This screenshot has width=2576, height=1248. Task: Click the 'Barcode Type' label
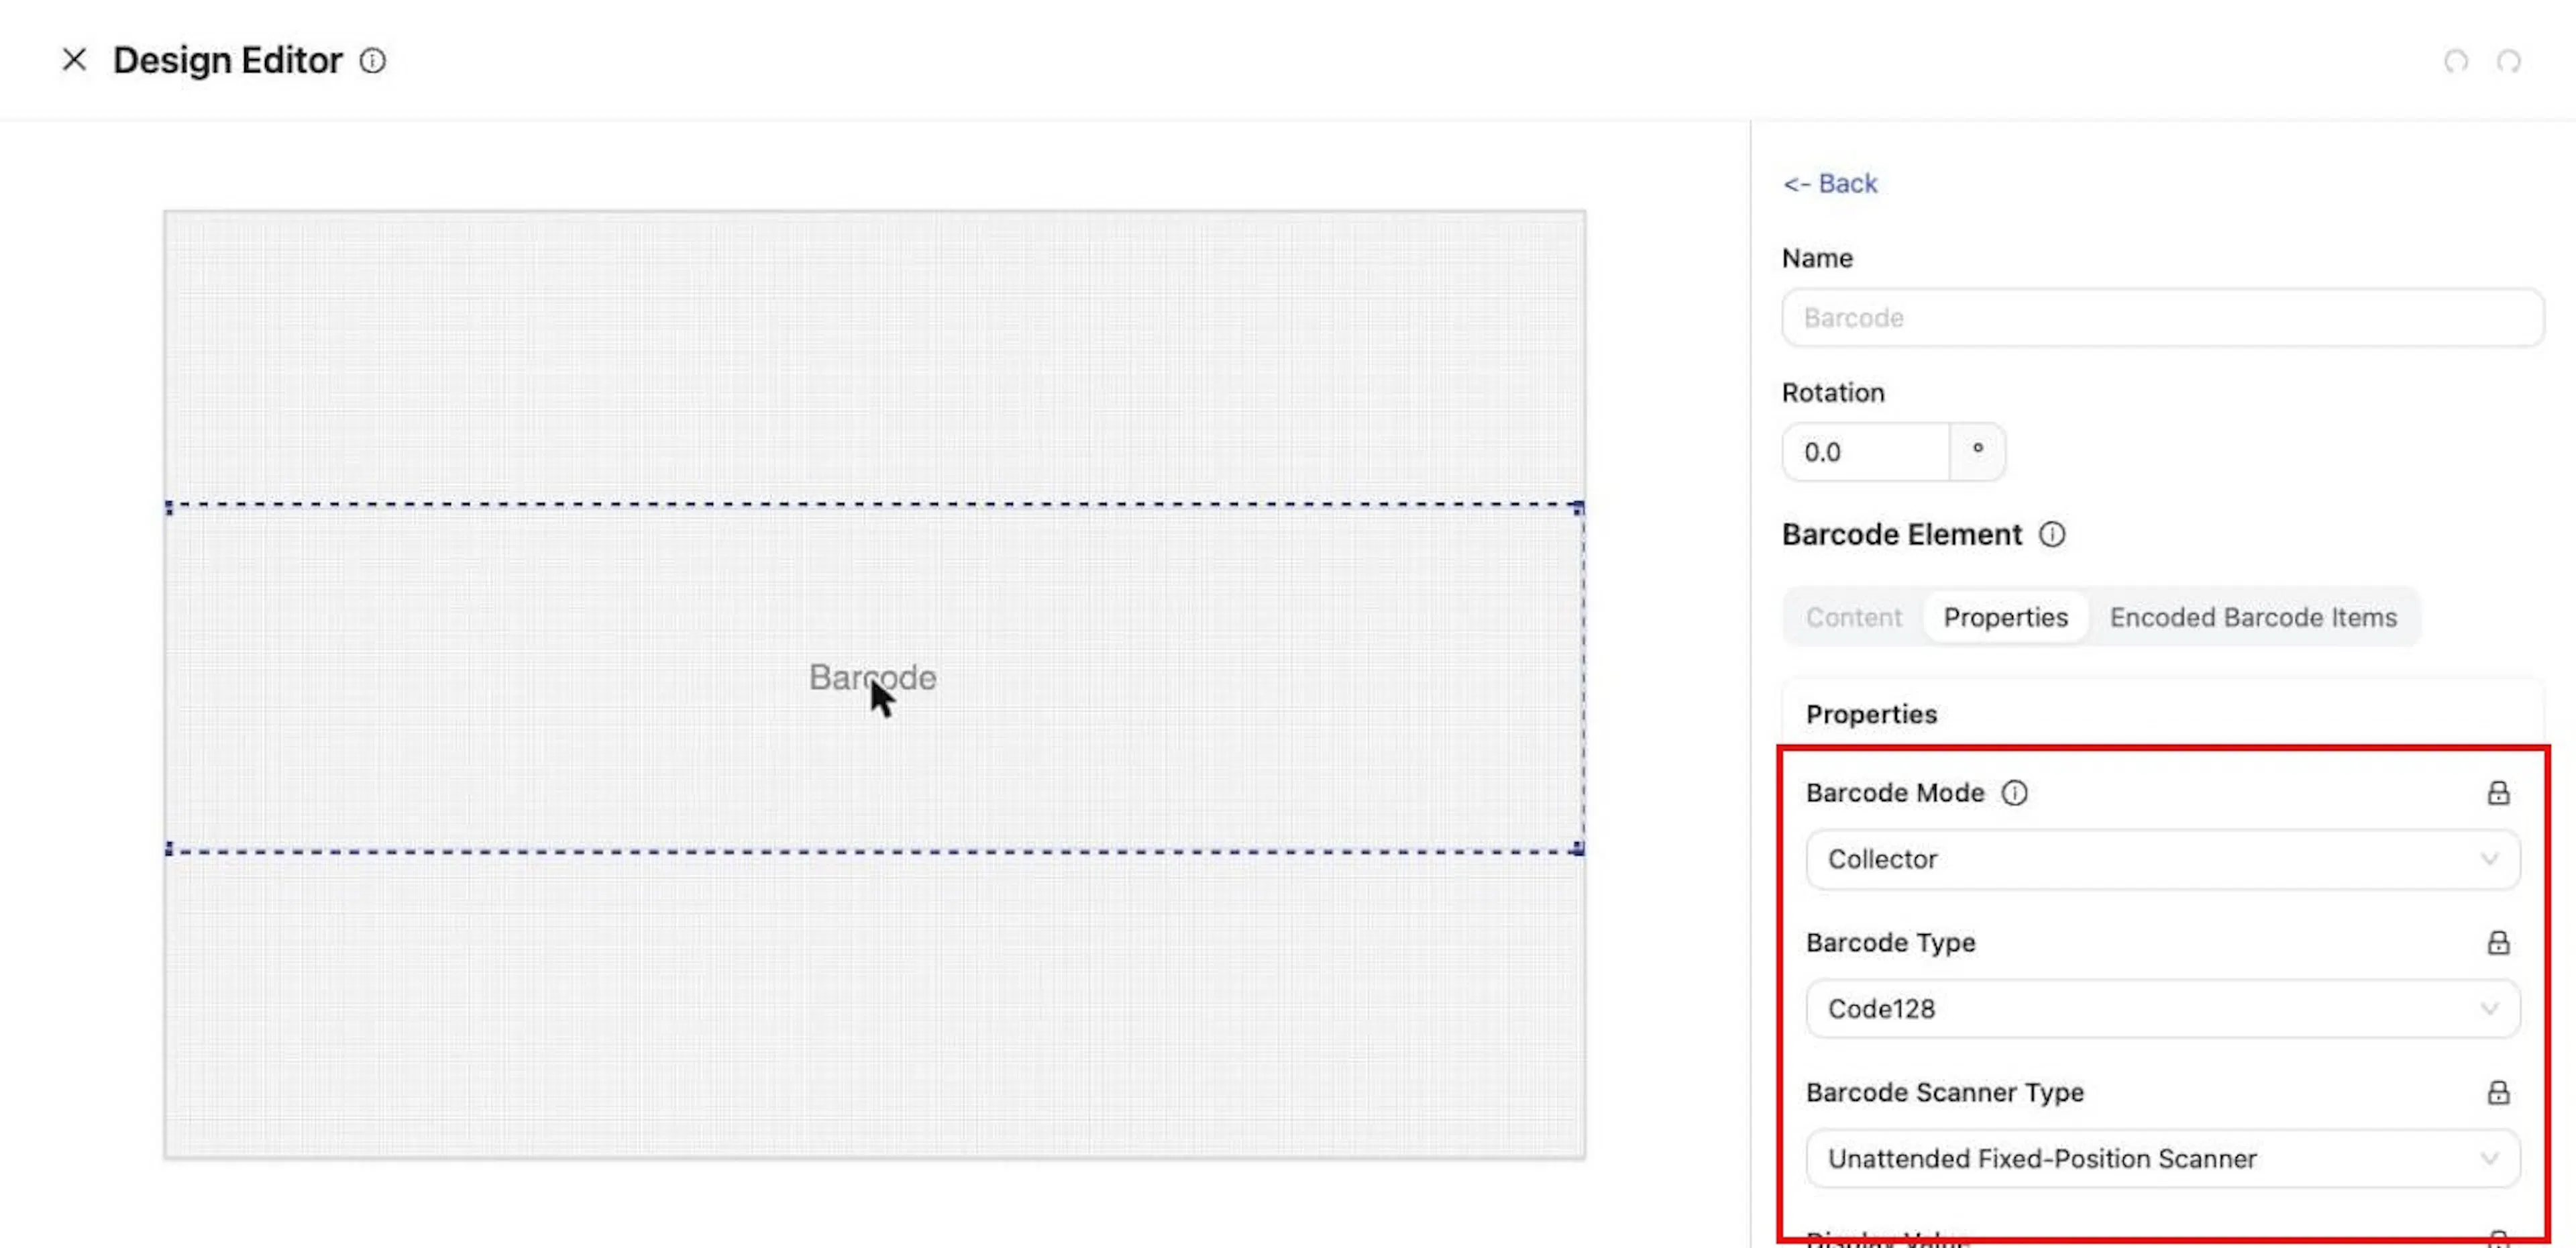[1890, 943]
